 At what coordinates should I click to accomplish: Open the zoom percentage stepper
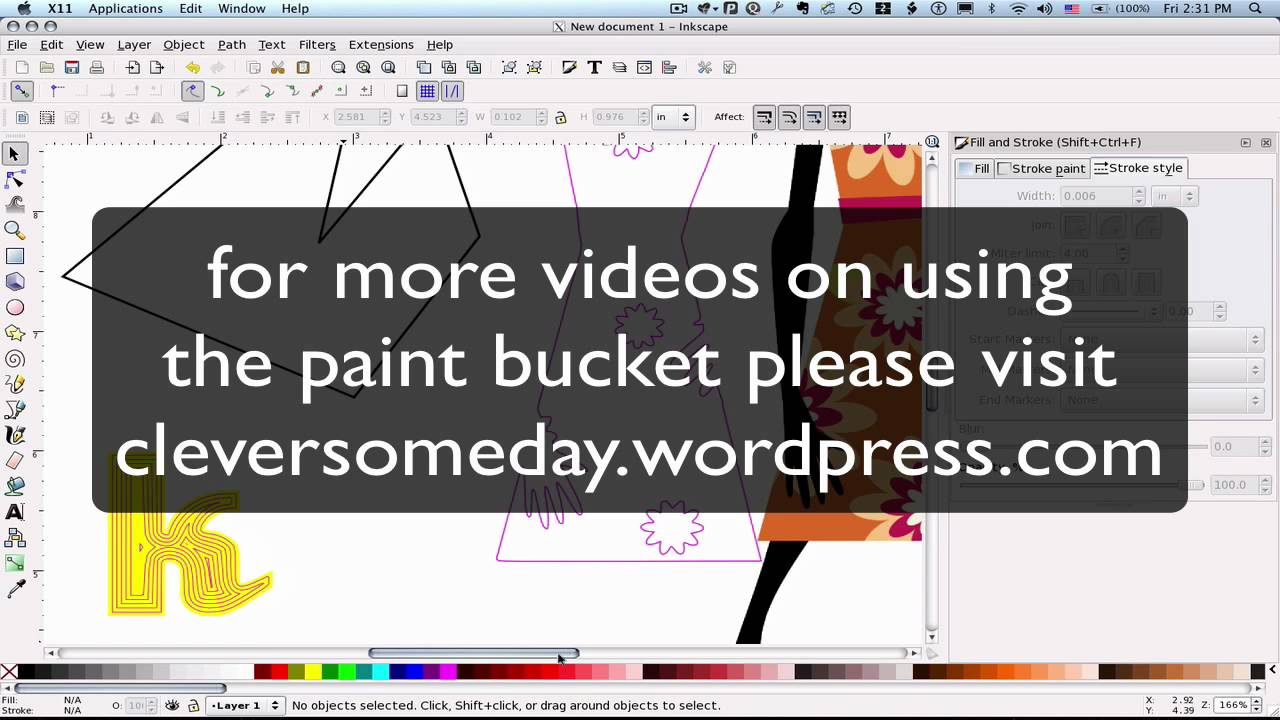[1257, 705]
